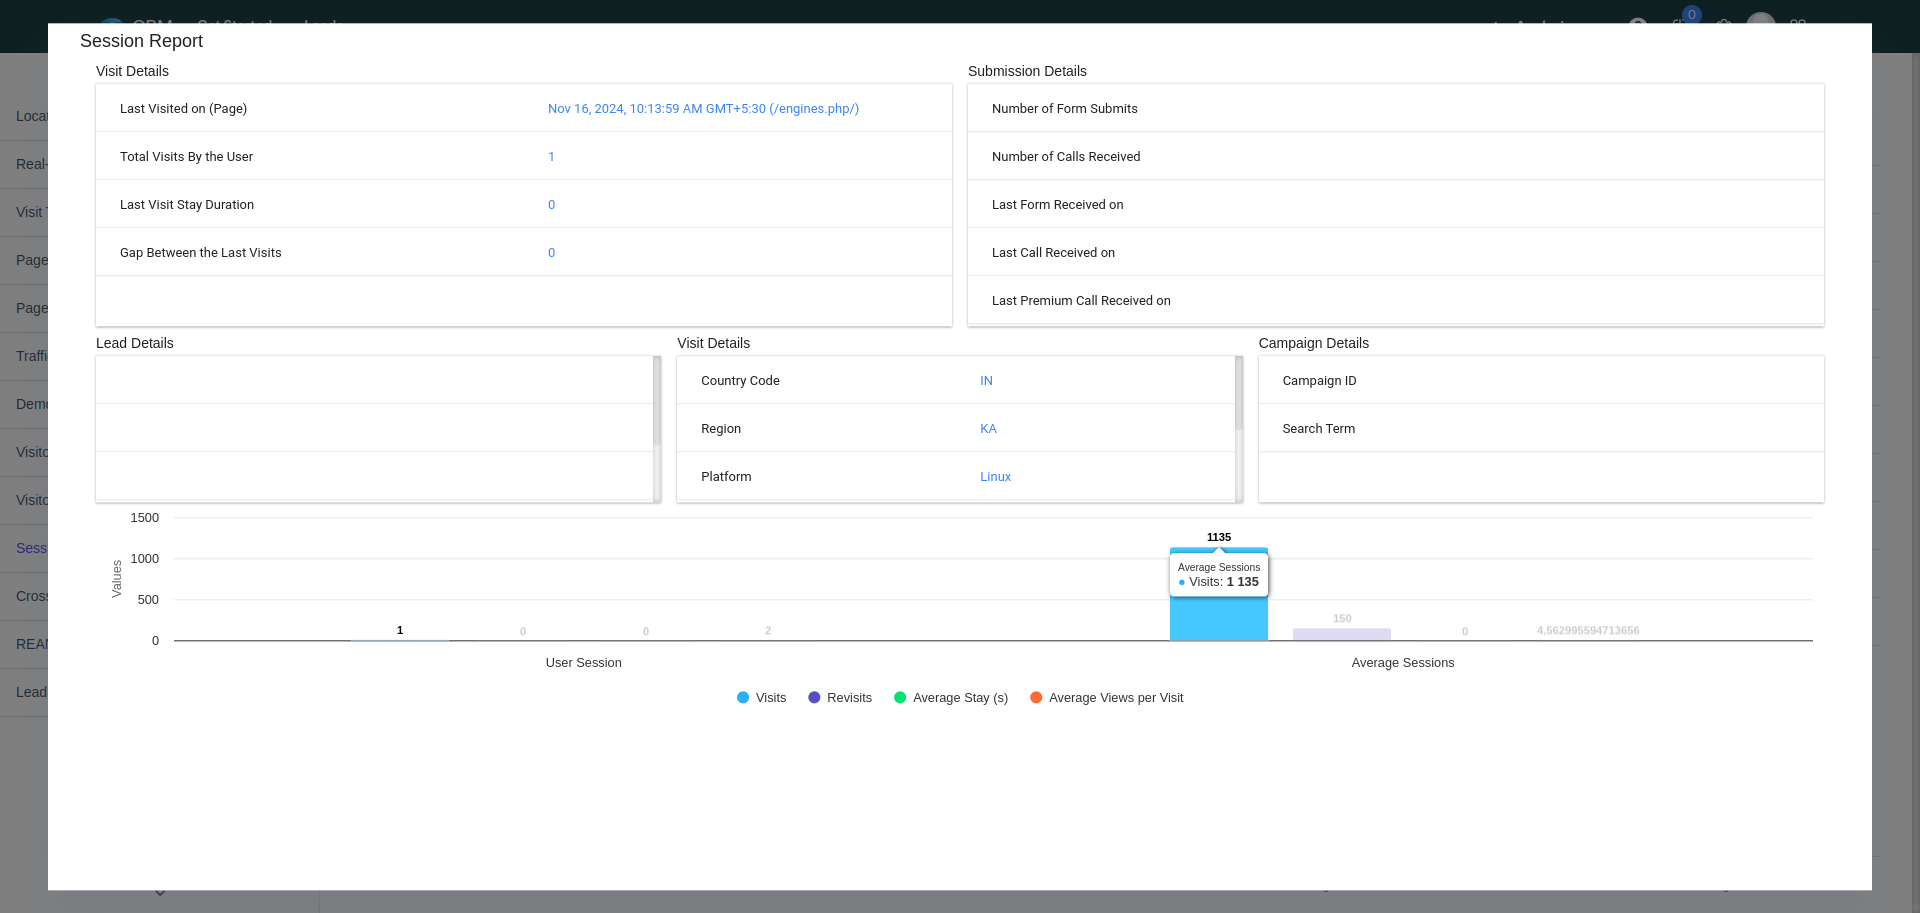Expand the sidebar chevron at the bottom

tap(160, 893)
